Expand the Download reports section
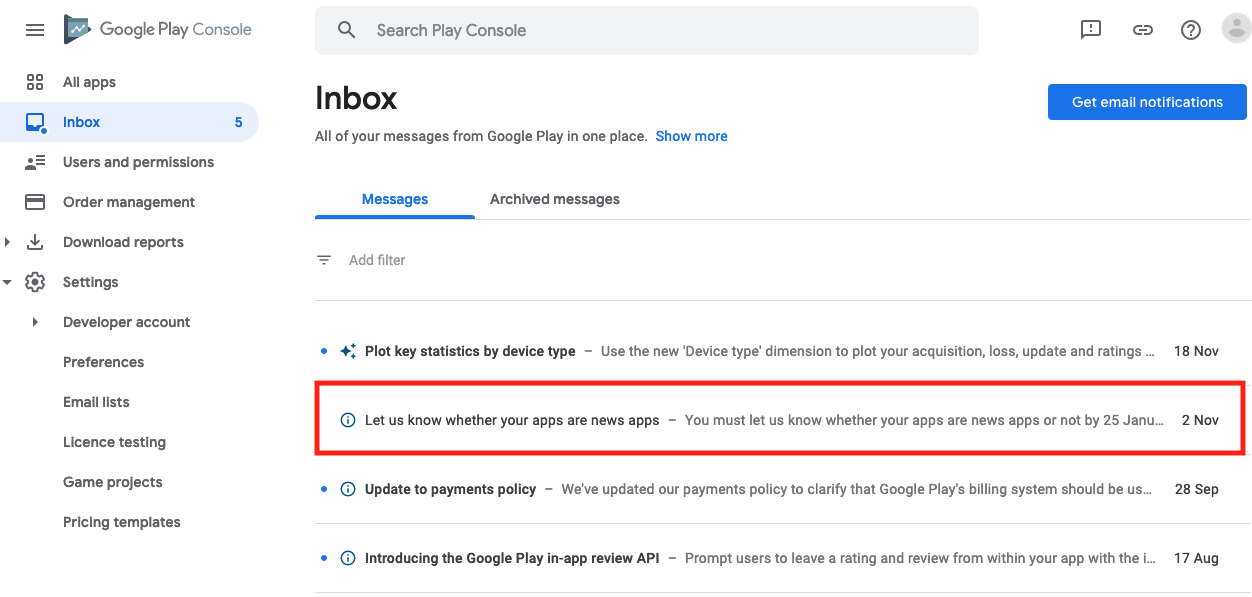The height and width of the screenshot is (597, 1252). (8, 242)
